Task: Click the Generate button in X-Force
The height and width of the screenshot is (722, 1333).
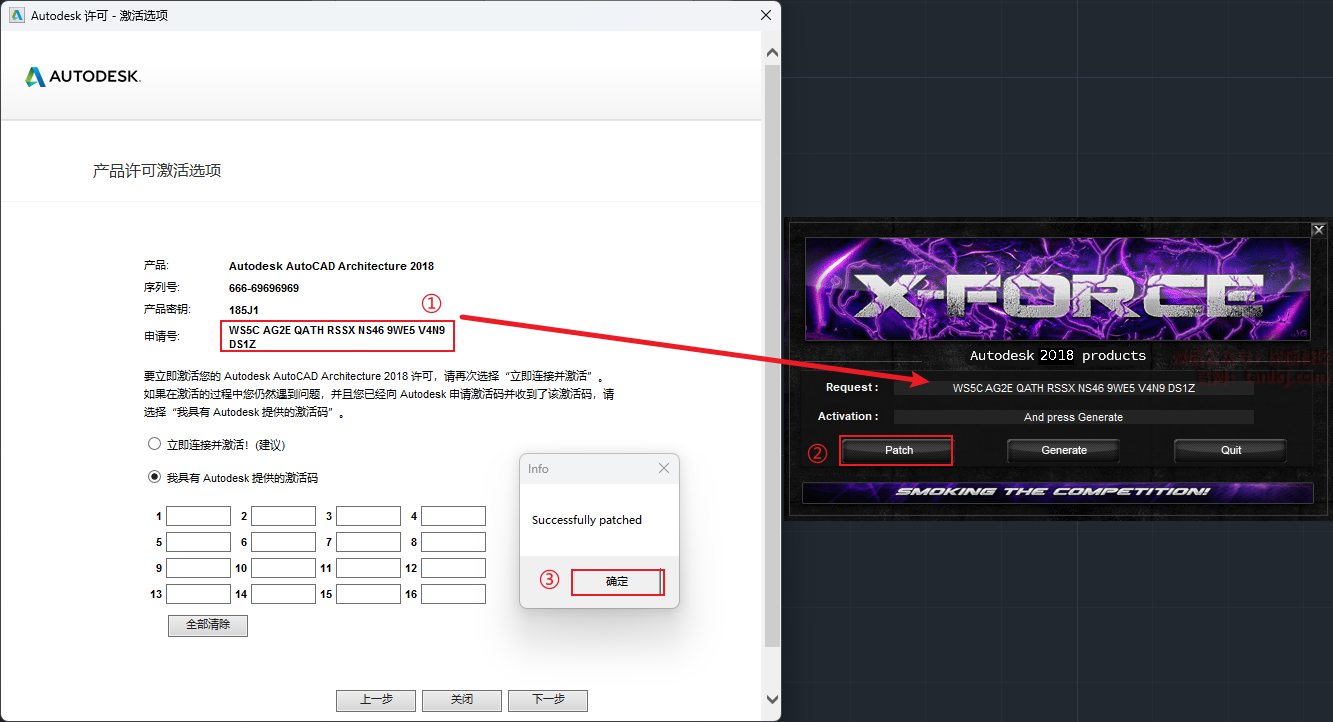Action: point(1064,450)
